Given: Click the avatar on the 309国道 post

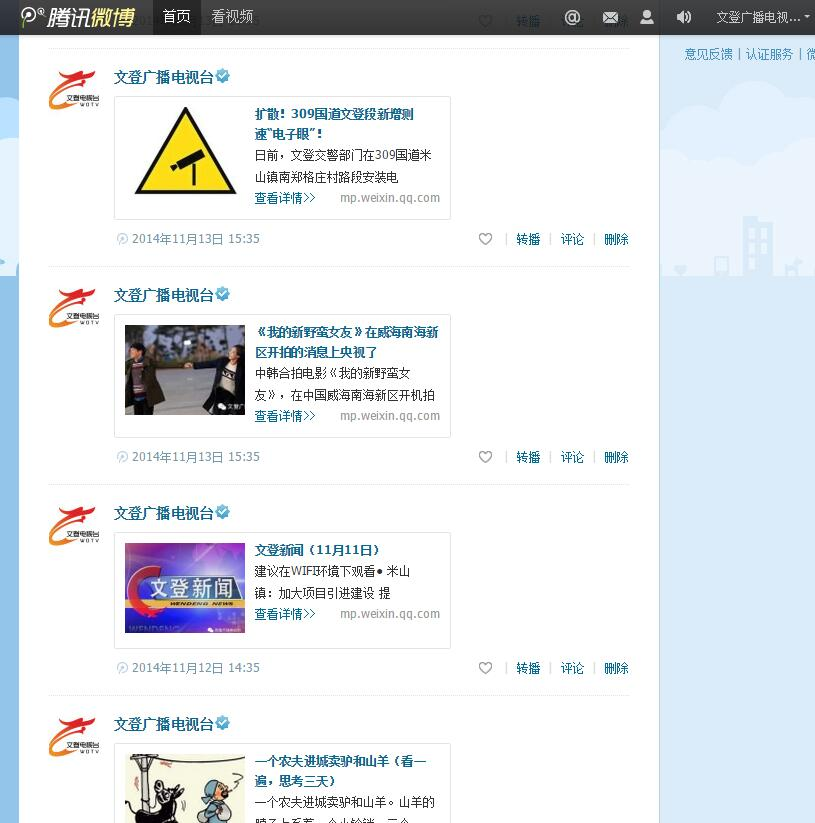Looking at the screenshot, I should point(73,90).
